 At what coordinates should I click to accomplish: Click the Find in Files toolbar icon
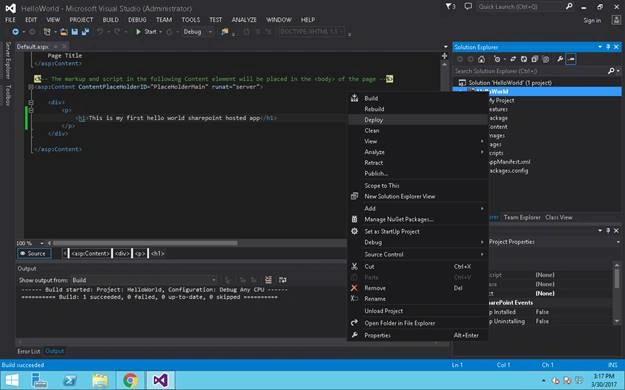click(225, 32)
